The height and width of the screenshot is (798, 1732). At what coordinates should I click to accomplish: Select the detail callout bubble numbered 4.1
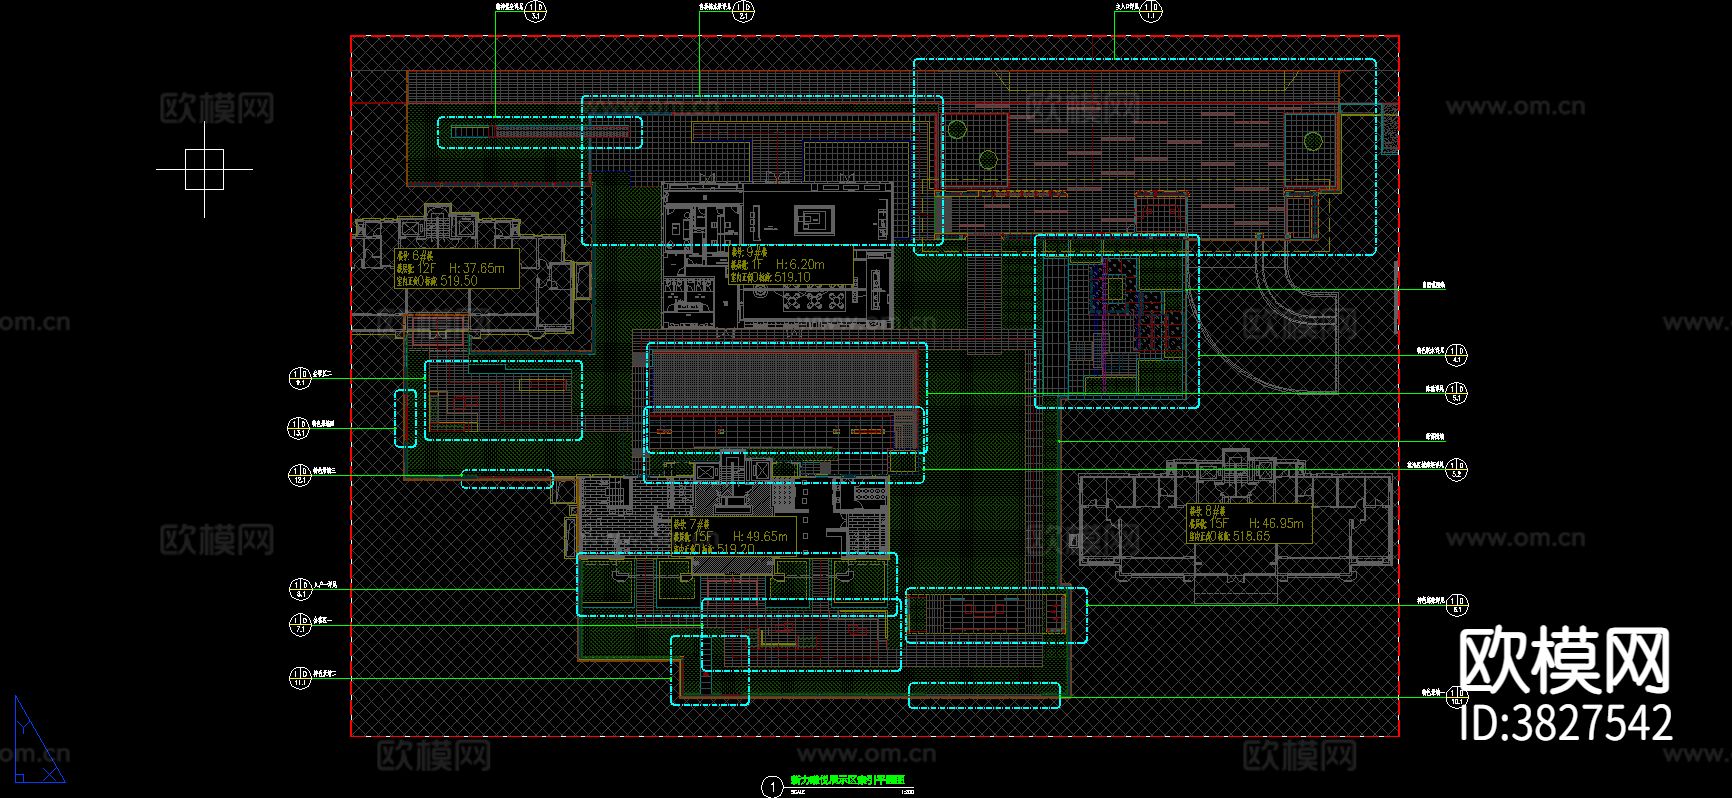point(1457,354)
